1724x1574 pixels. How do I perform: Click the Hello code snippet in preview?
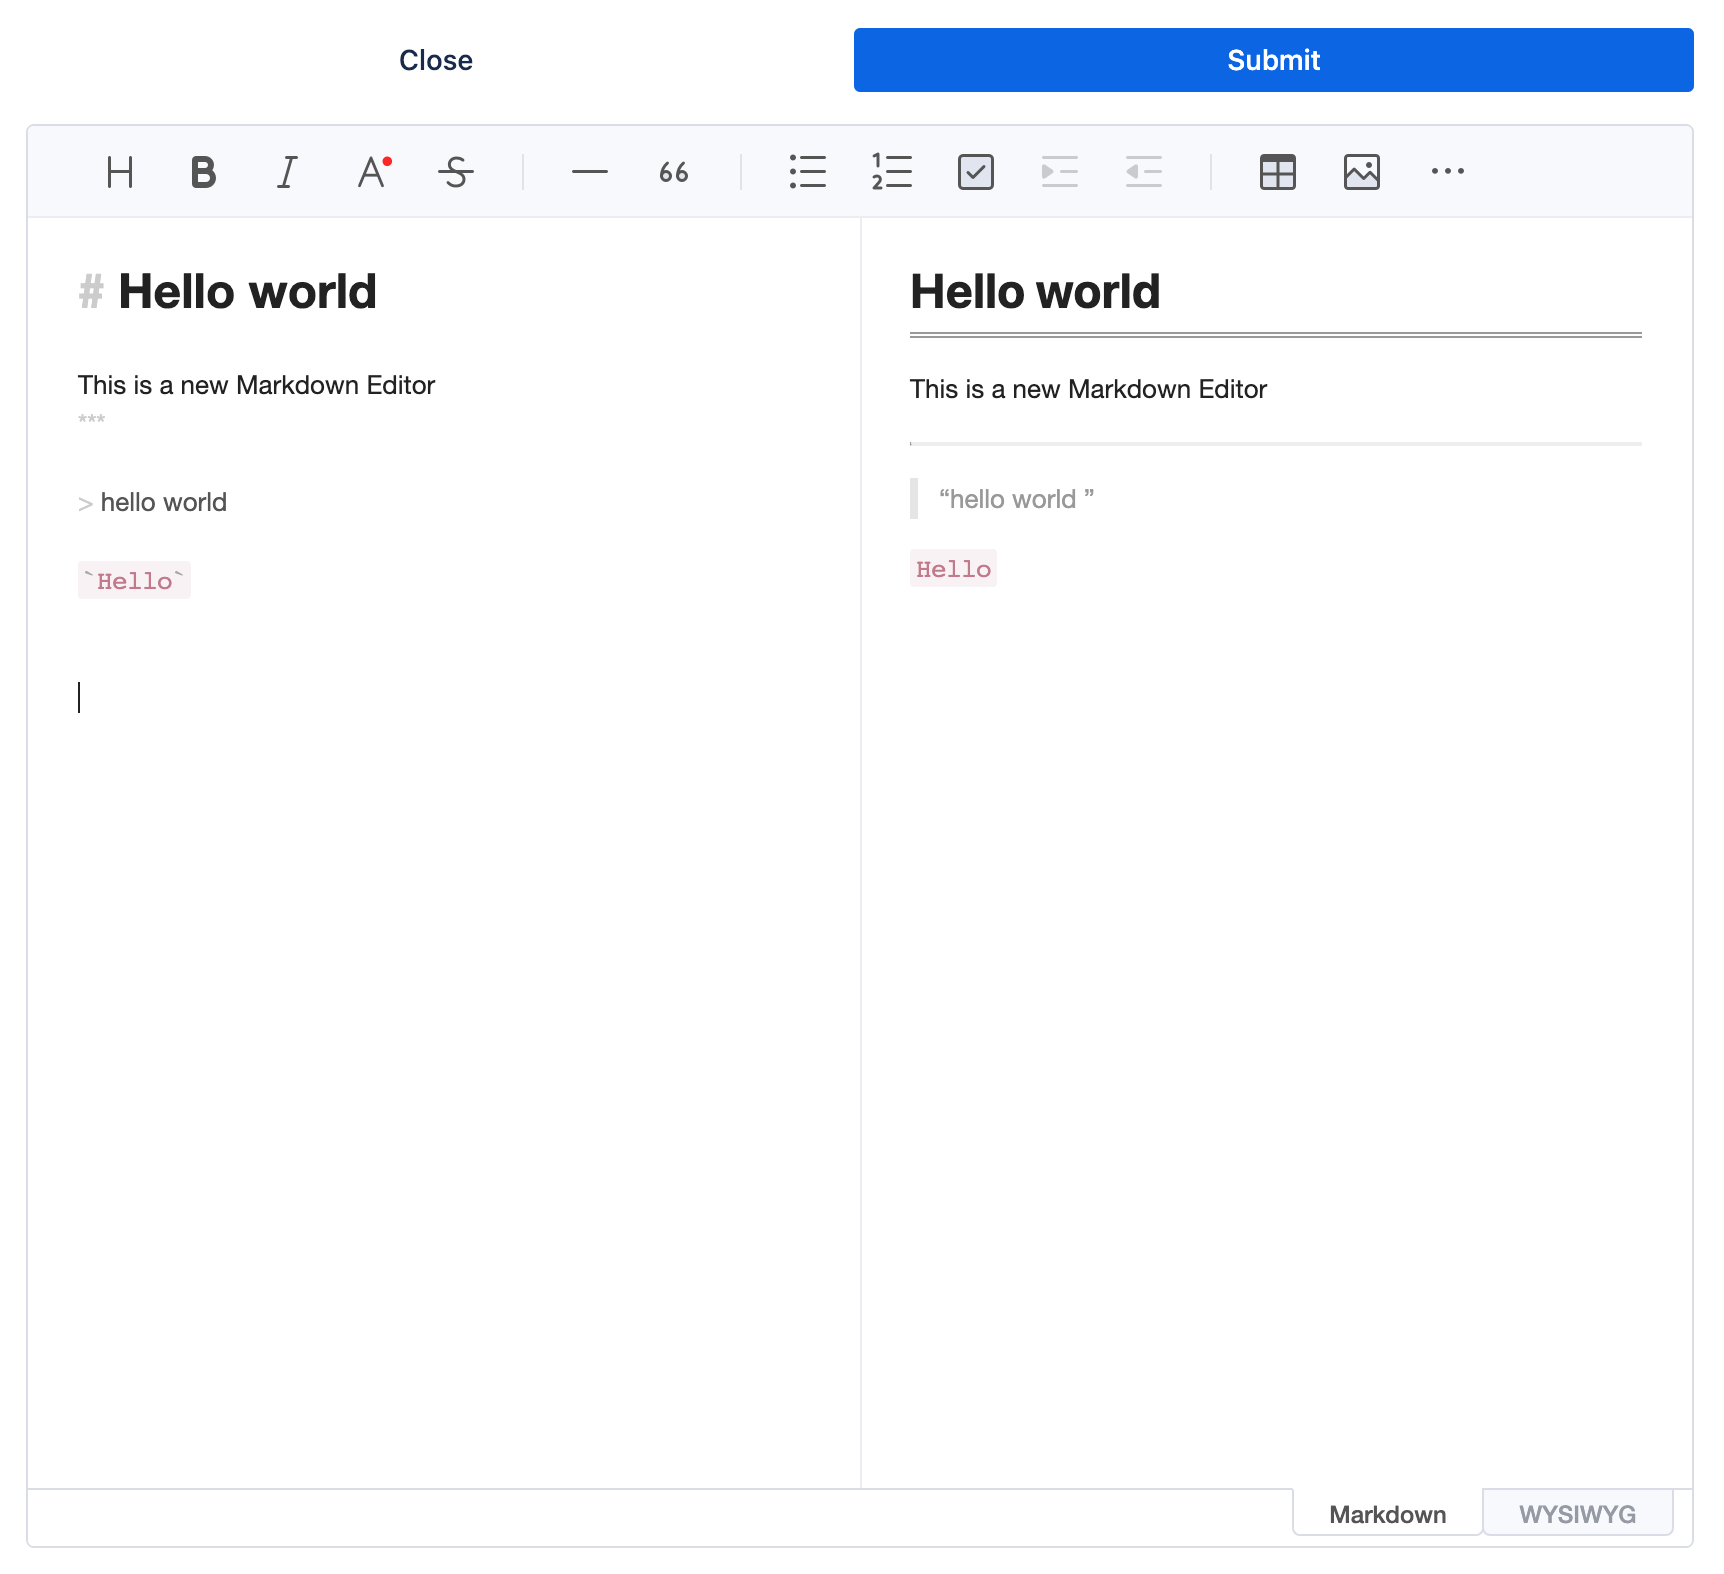(x=953, y=568)
